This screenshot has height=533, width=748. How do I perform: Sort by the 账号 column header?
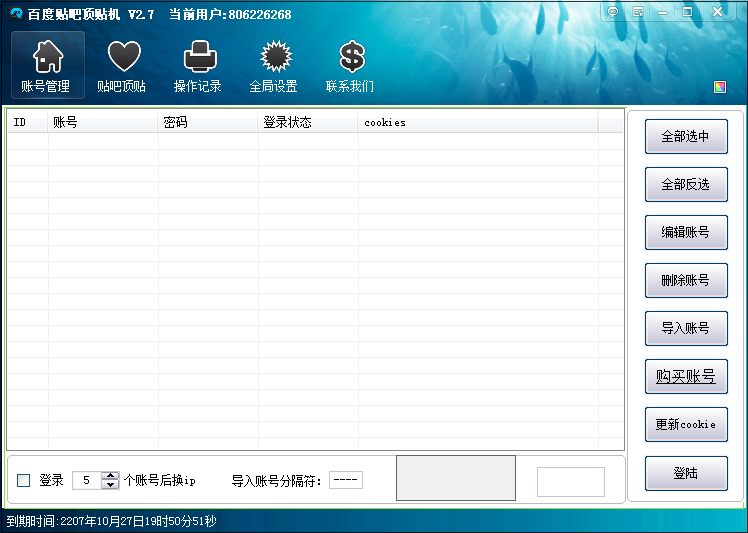point(103,123)
